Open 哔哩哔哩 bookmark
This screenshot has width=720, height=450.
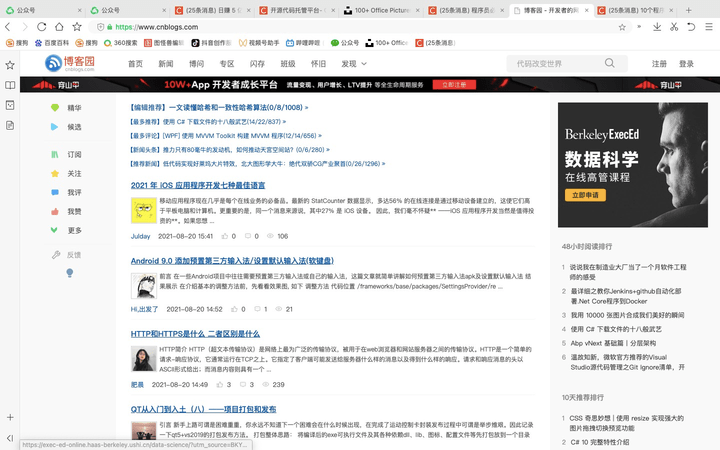(x=303, y=43)
